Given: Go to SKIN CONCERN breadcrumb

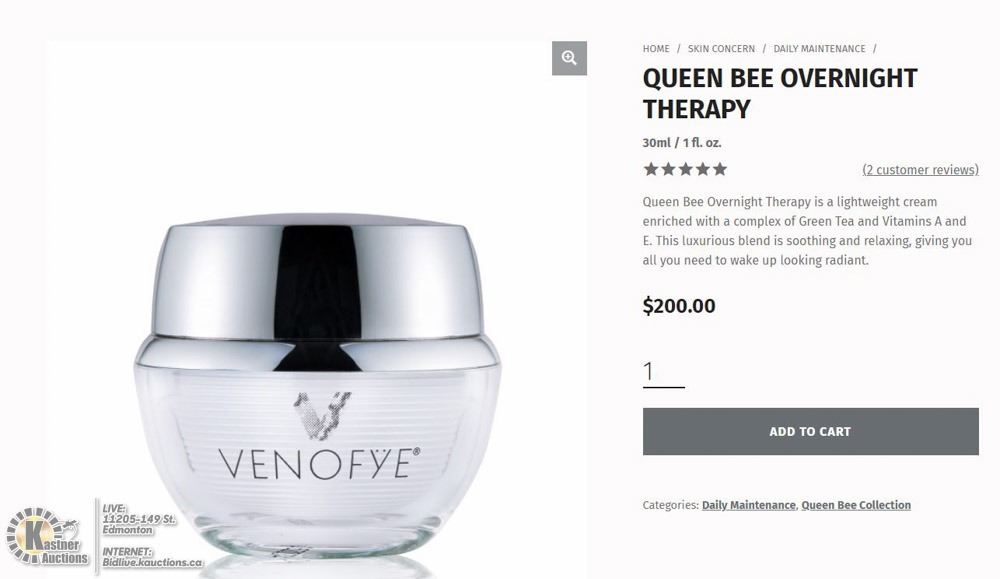Looking at the screenshot, I should click(x=721, y=48).
